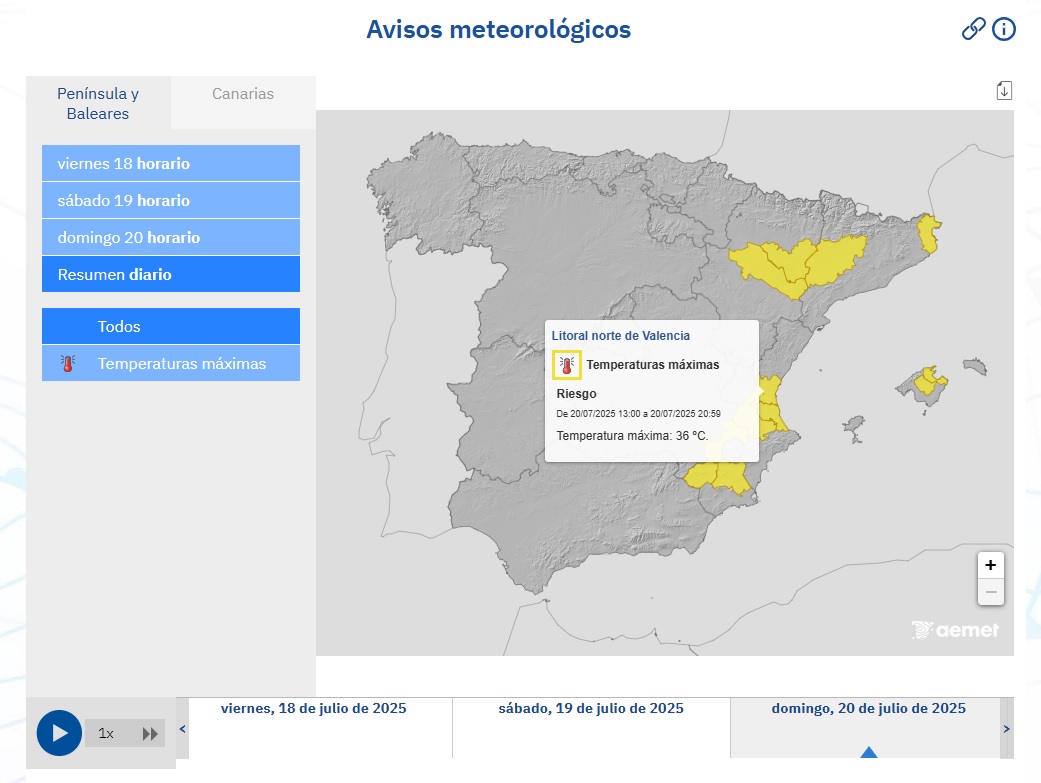Image resolution: width=1041 pixels, height=783 pixels.
Task: Filter by Todos warnings
Action: (170, 326)
